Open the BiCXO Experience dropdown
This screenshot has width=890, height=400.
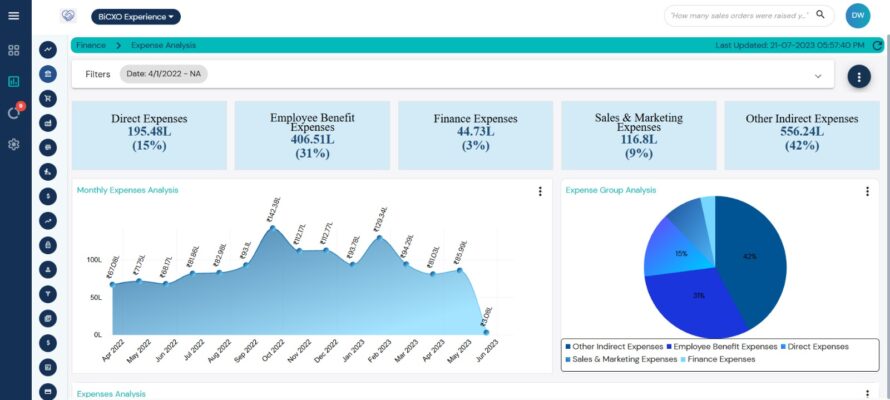136,17
